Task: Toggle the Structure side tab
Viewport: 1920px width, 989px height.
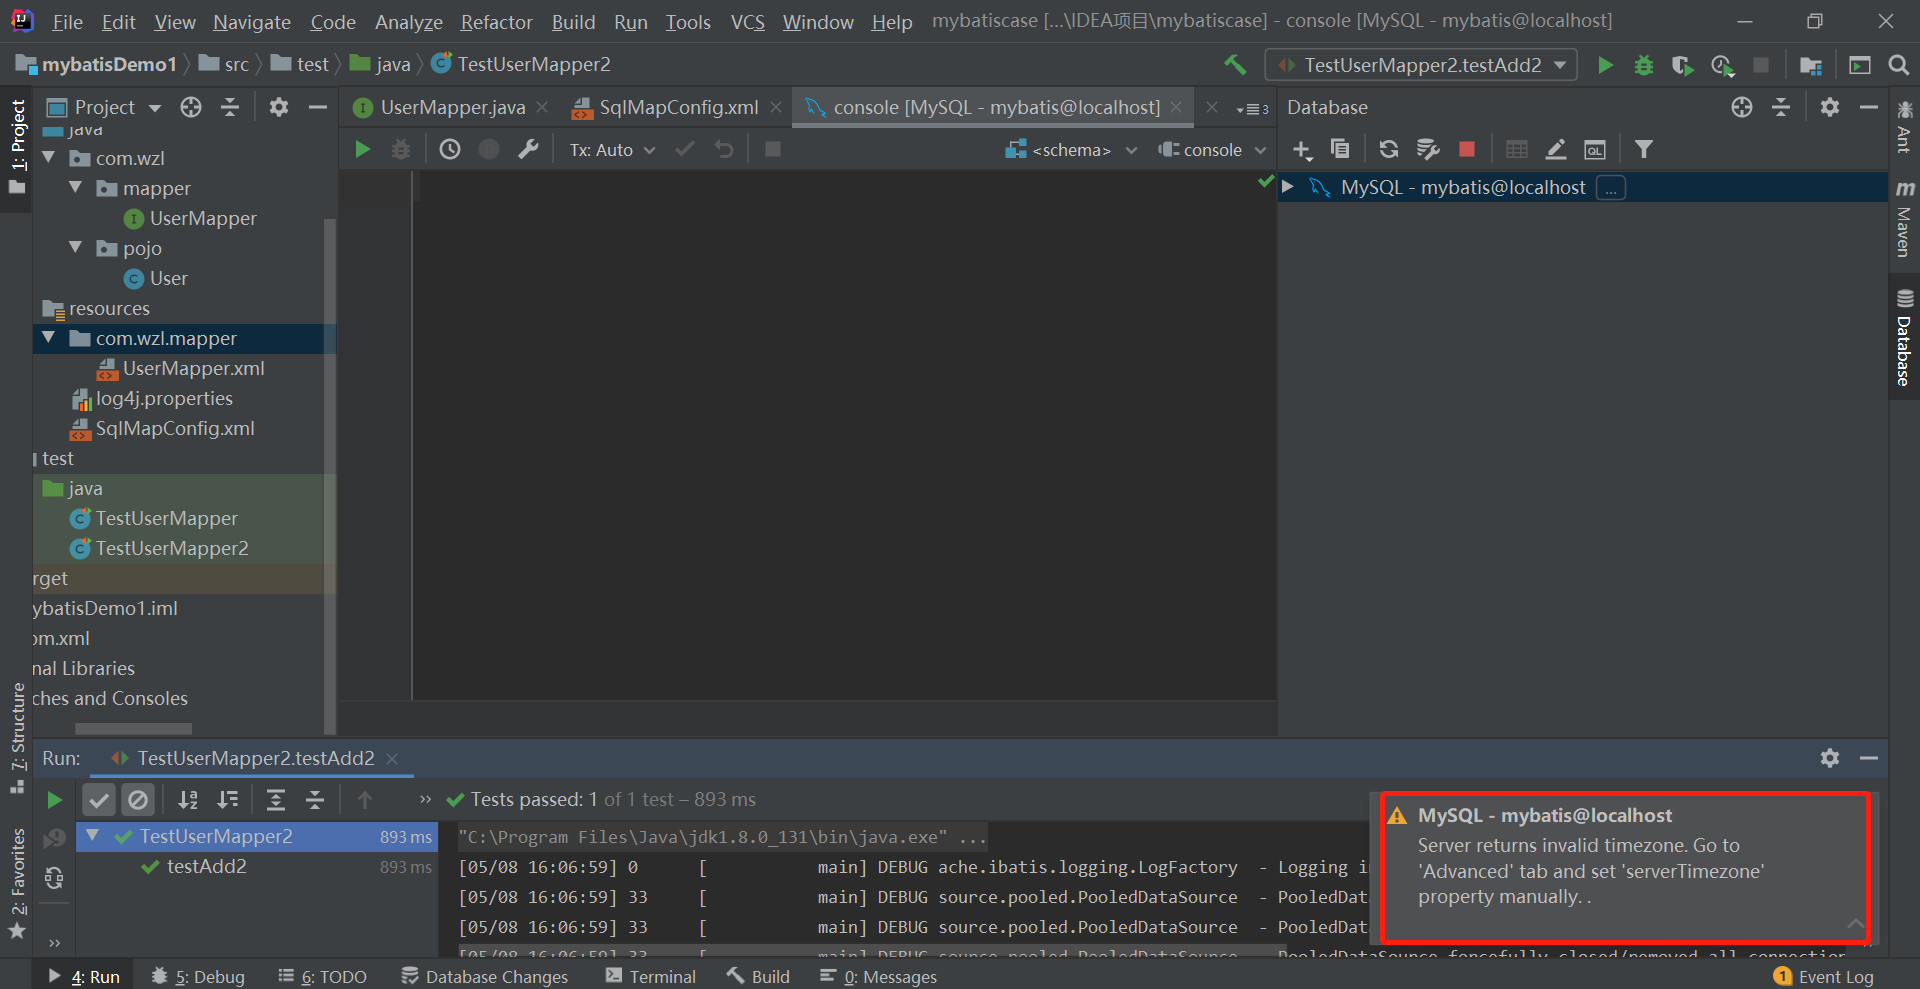Action: 17,738
